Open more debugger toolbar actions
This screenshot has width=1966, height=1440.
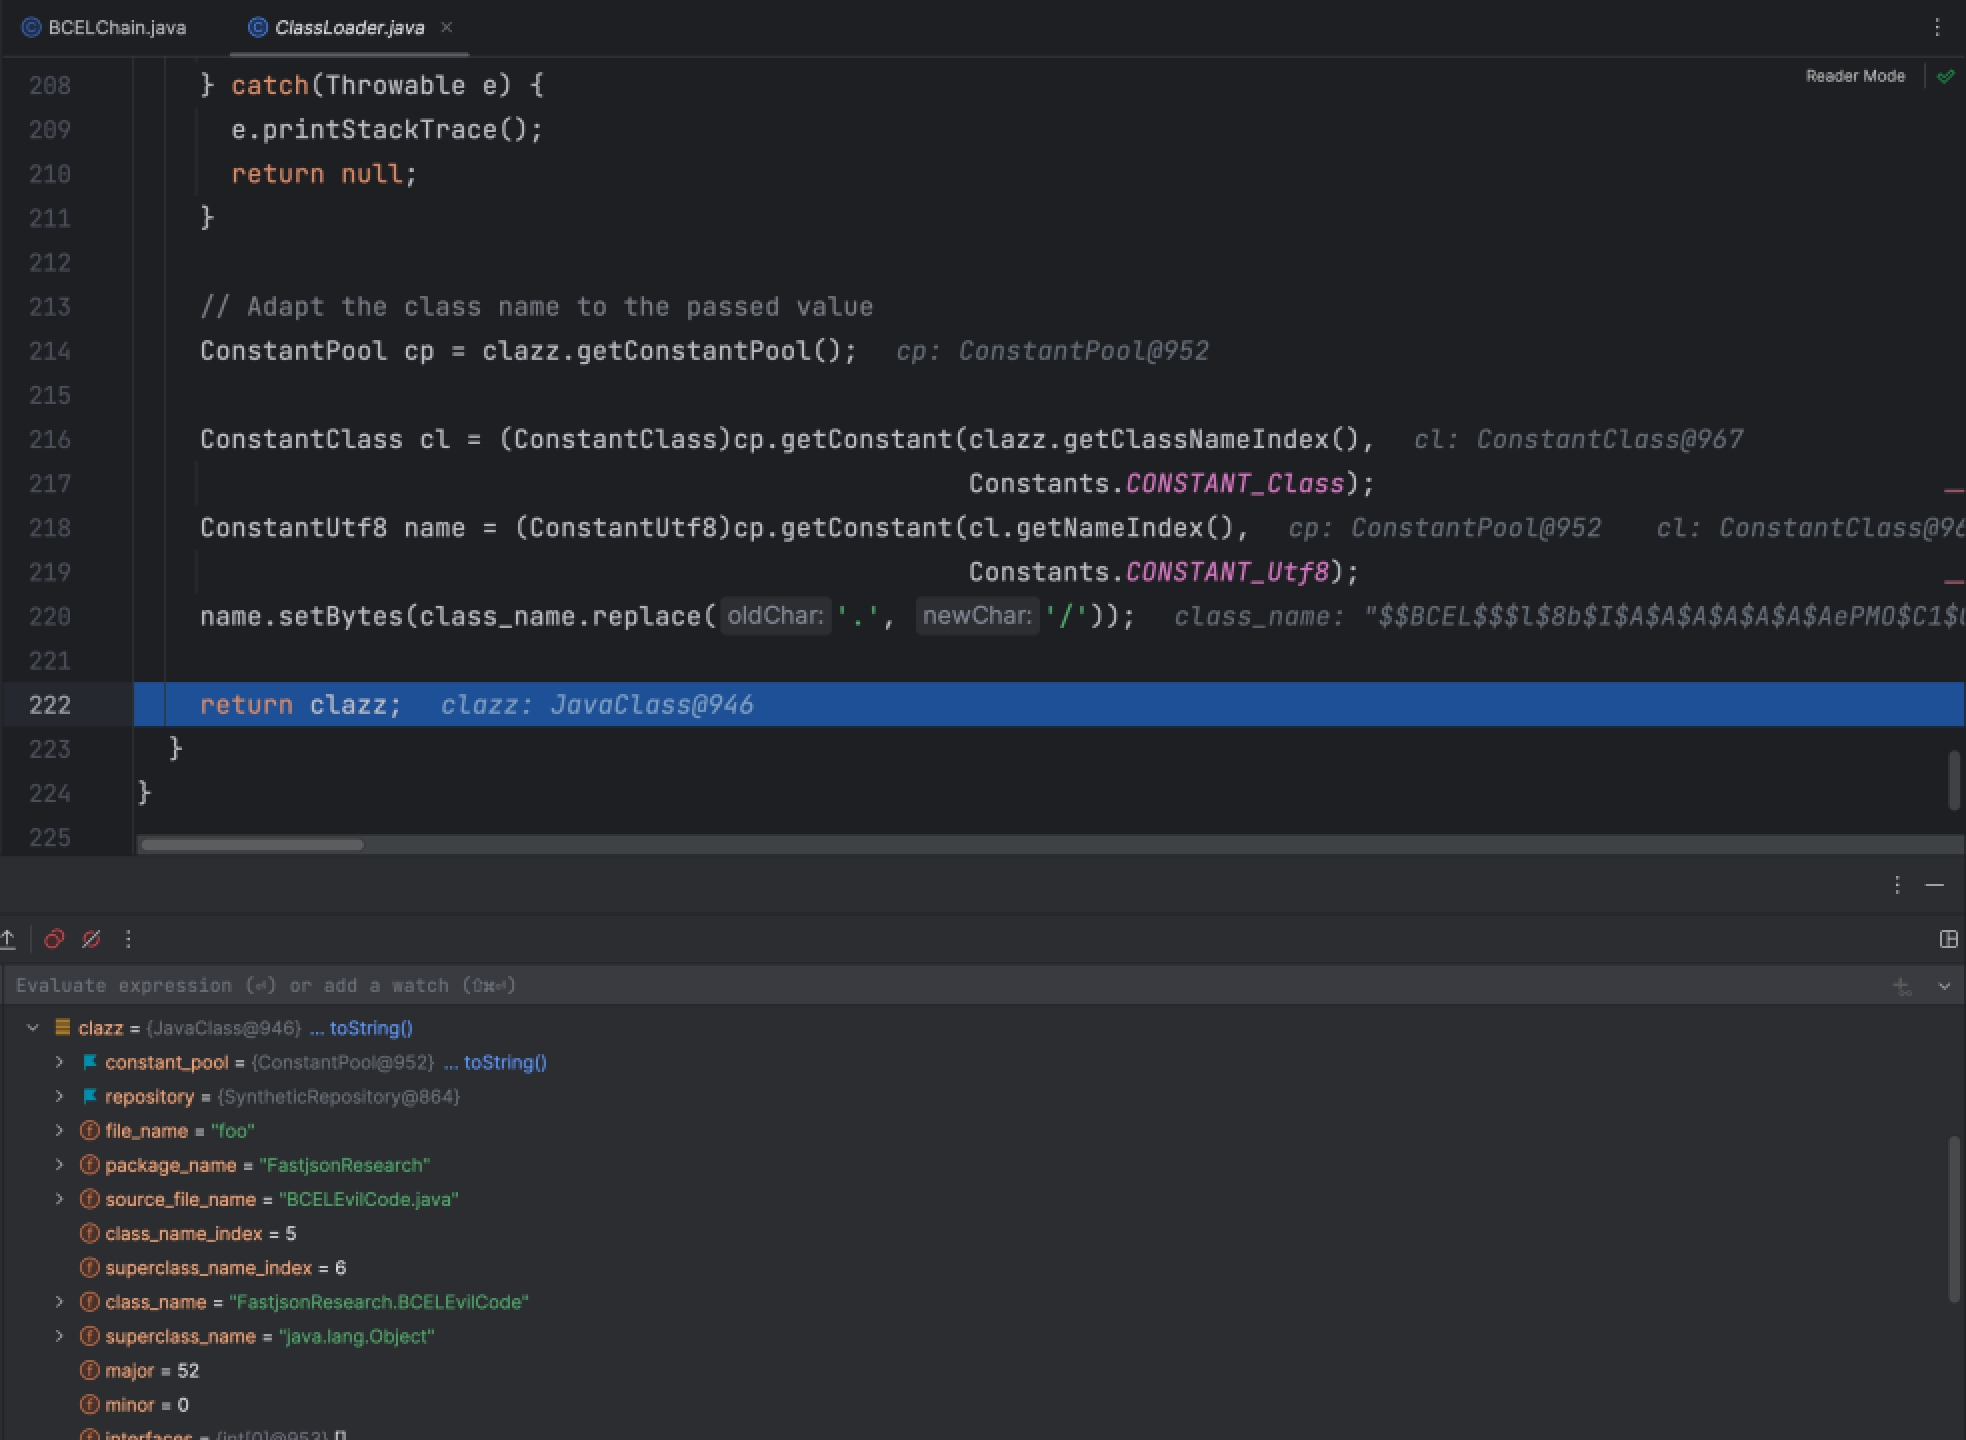128,939
